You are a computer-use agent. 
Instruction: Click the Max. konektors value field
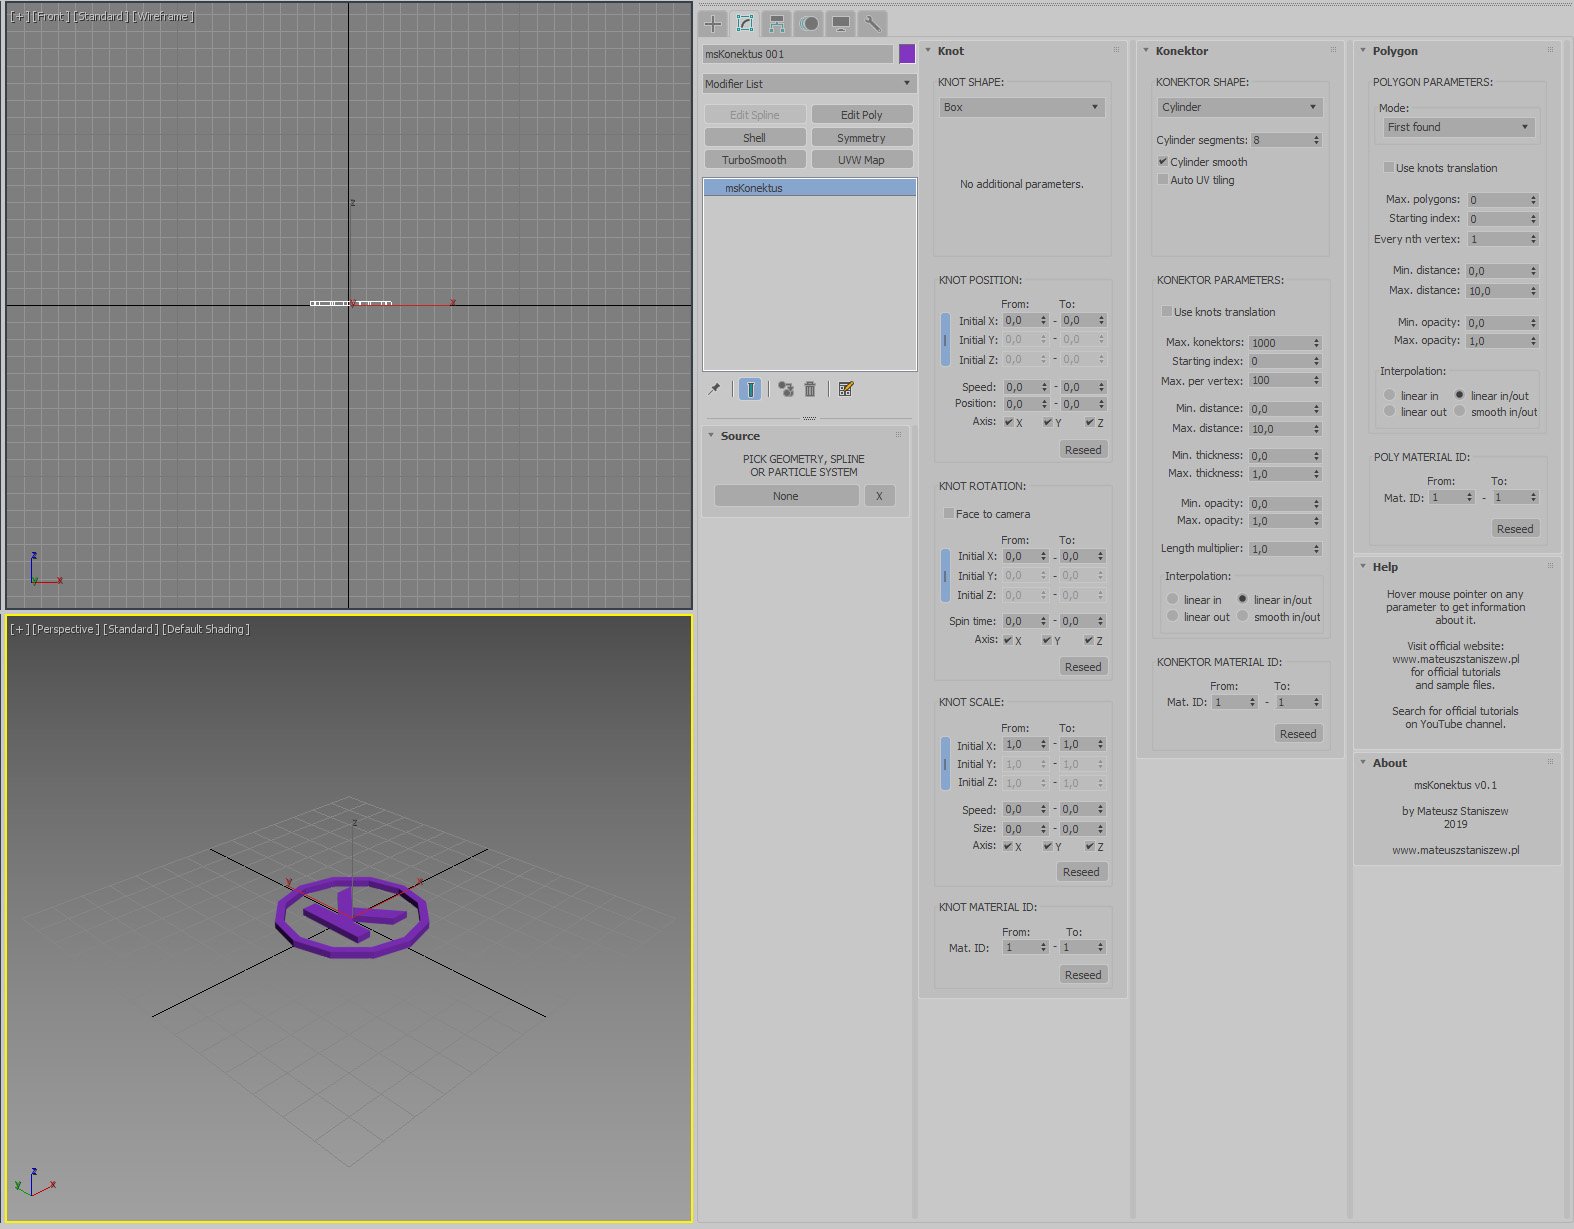coord(1280,343)
